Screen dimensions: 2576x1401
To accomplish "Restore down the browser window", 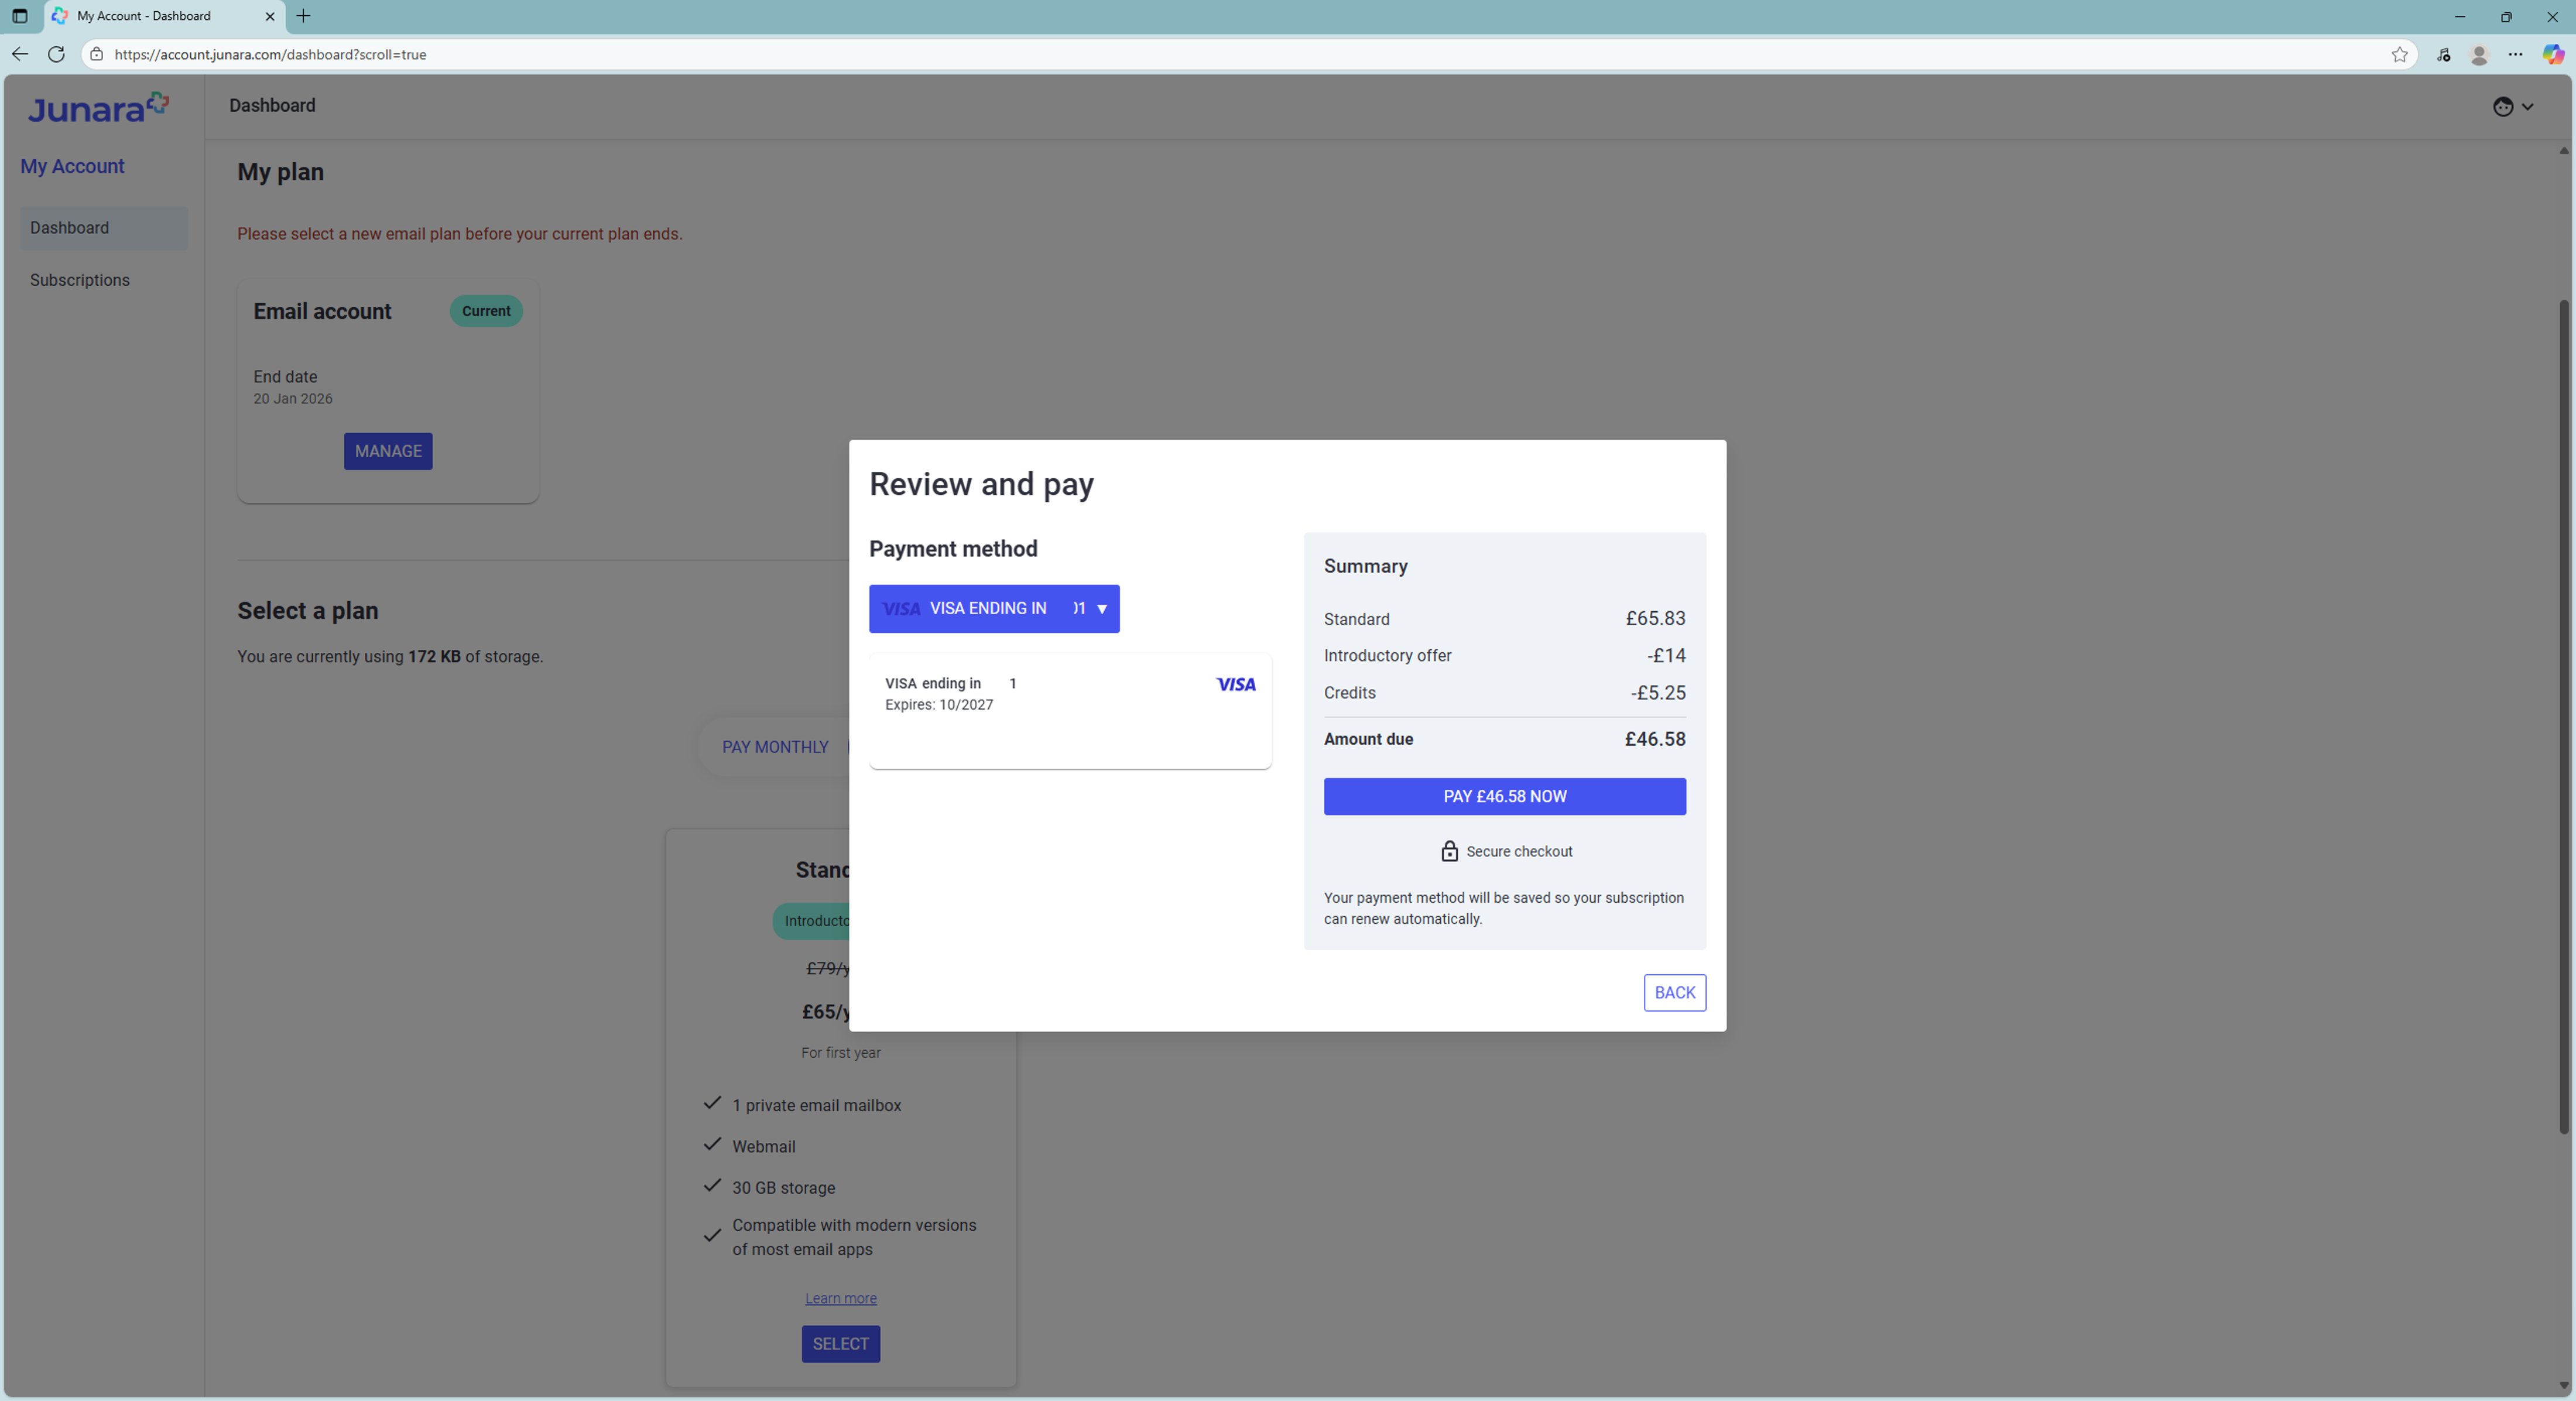I will [2506, 16].
